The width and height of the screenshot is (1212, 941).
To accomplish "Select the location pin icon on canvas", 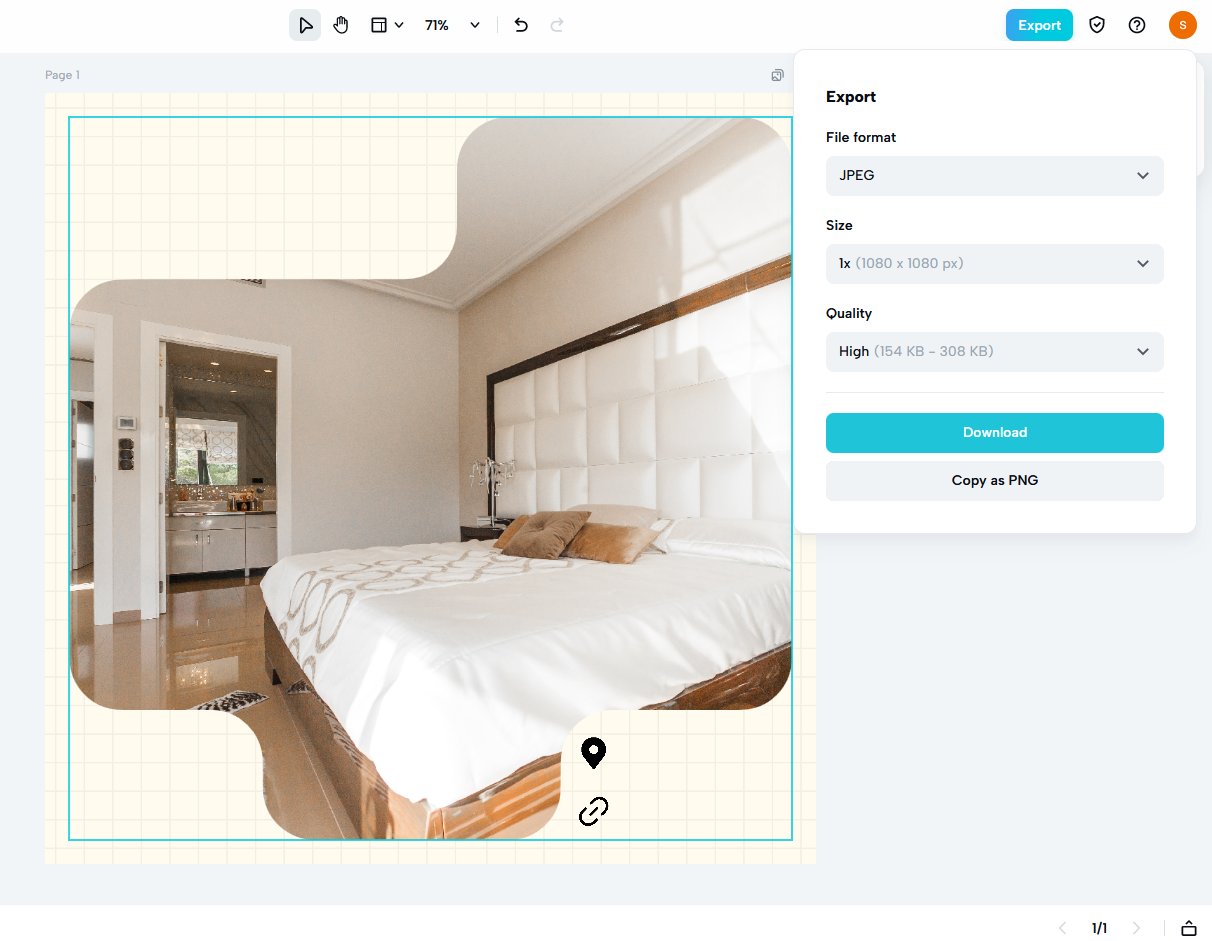I will click(x=594, y=753).
